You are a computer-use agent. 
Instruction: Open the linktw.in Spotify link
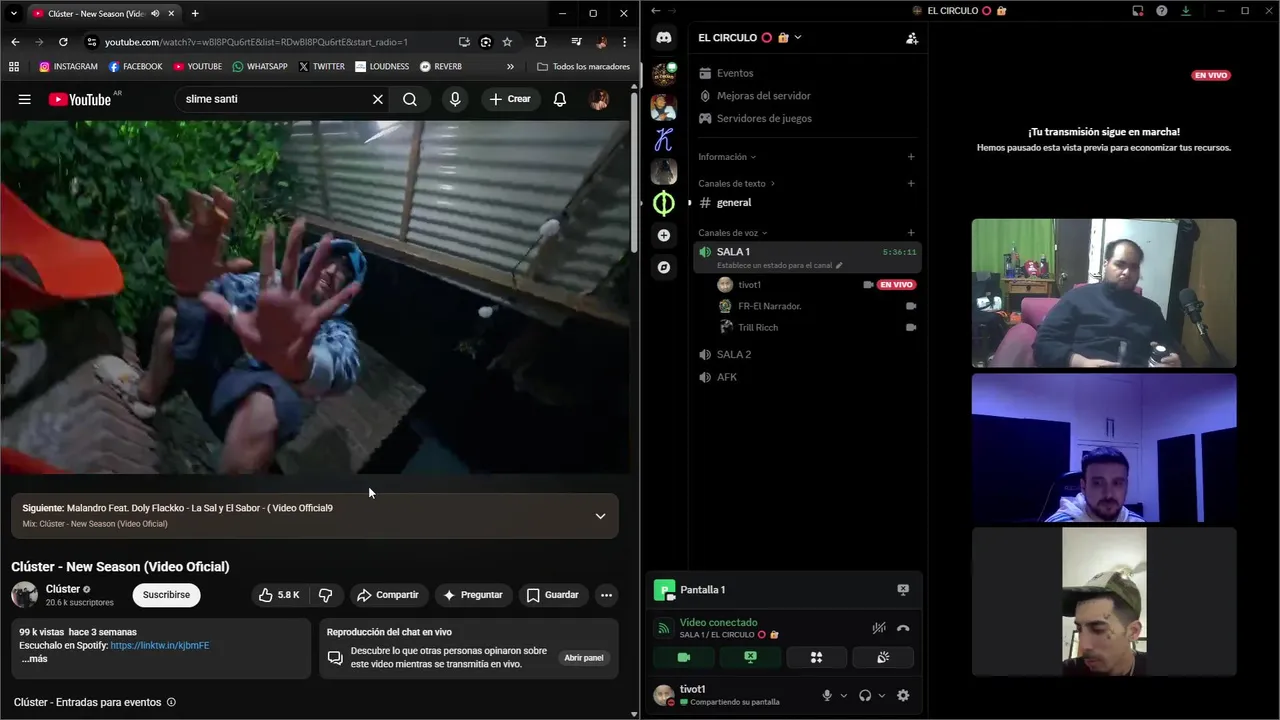(160, 646)
